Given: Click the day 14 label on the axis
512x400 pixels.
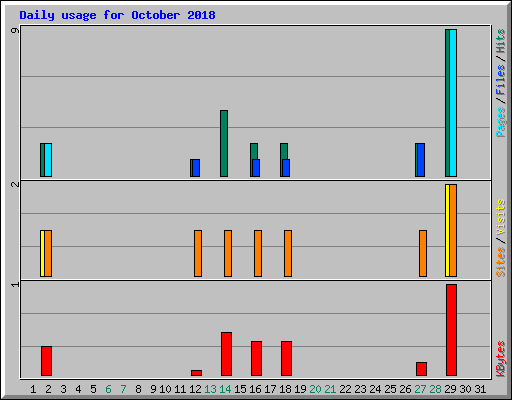Looking at the screenshot, I should [x=225, y=389].
